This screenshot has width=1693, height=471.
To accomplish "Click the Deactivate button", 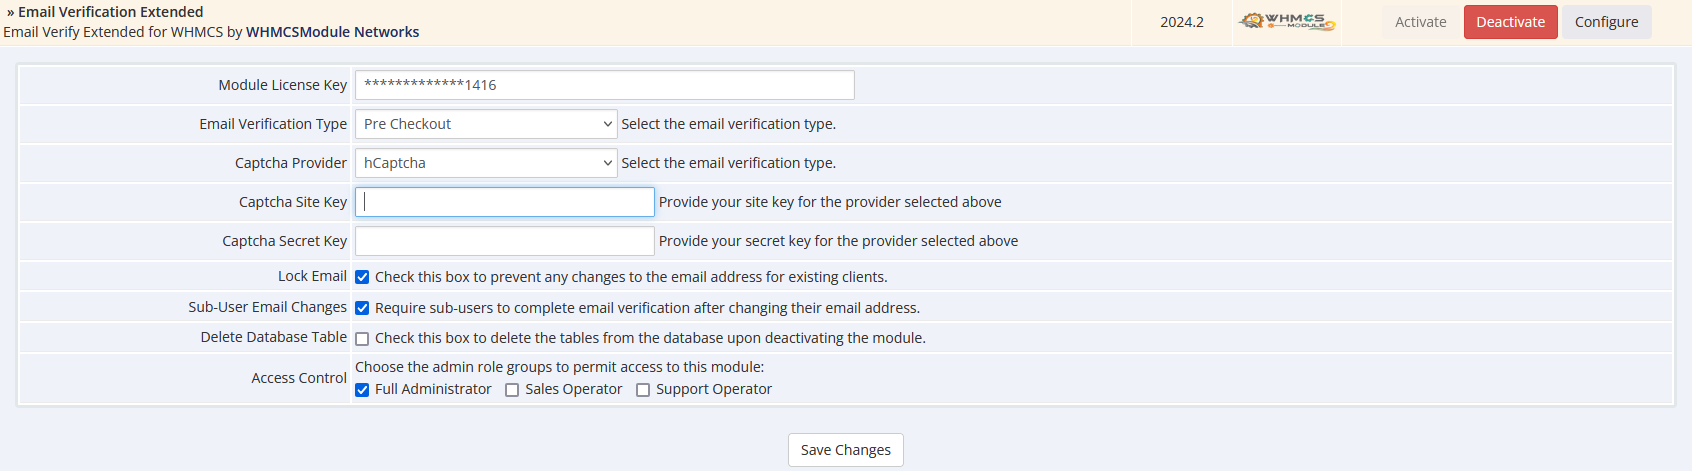I will click(1510, 22).
